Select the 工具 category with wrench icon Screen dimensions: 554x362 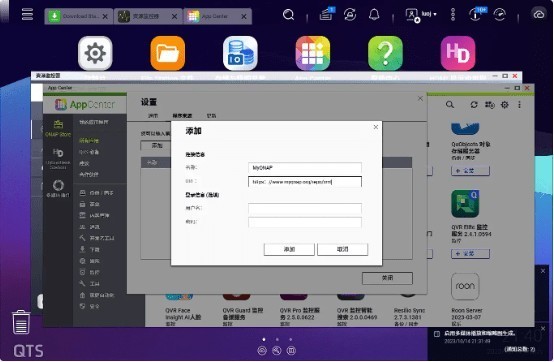coord(90,284)
